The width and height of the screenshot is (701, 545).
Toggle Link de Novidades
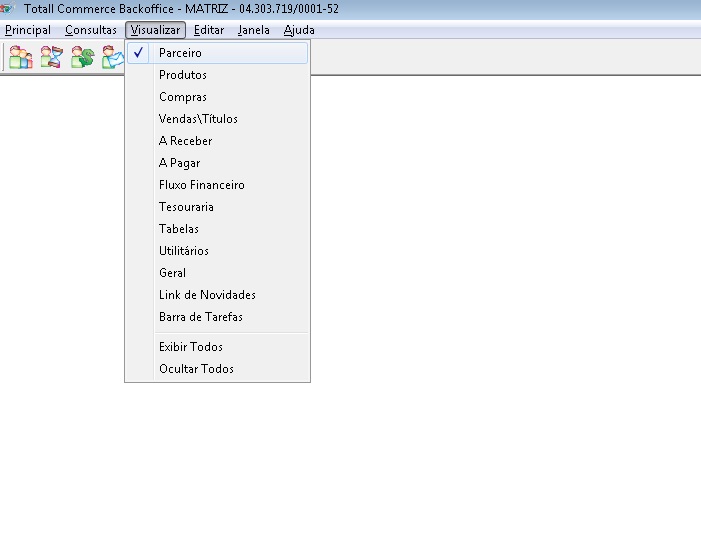217,295
